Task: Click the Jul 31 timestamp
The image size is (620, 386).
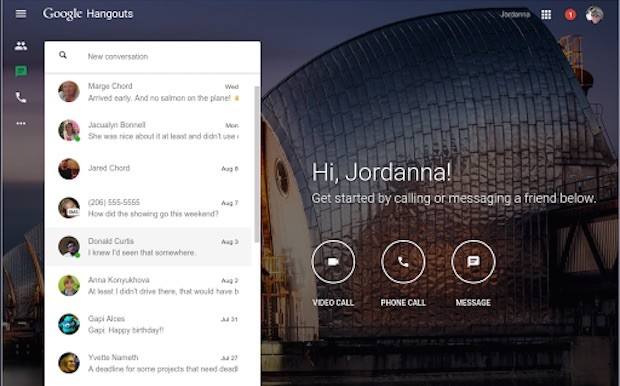Action: pyautogui.click(x=229, y=319)
